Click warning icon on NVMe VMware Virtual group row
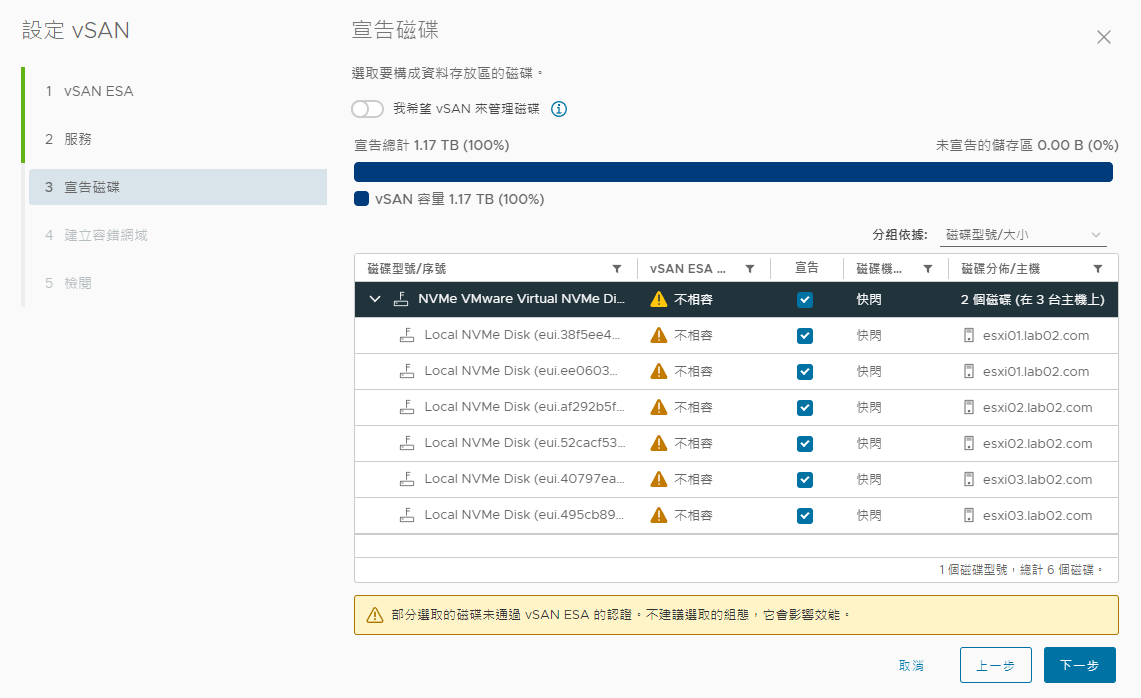The image size is (1141, 698). pos(659,299)
